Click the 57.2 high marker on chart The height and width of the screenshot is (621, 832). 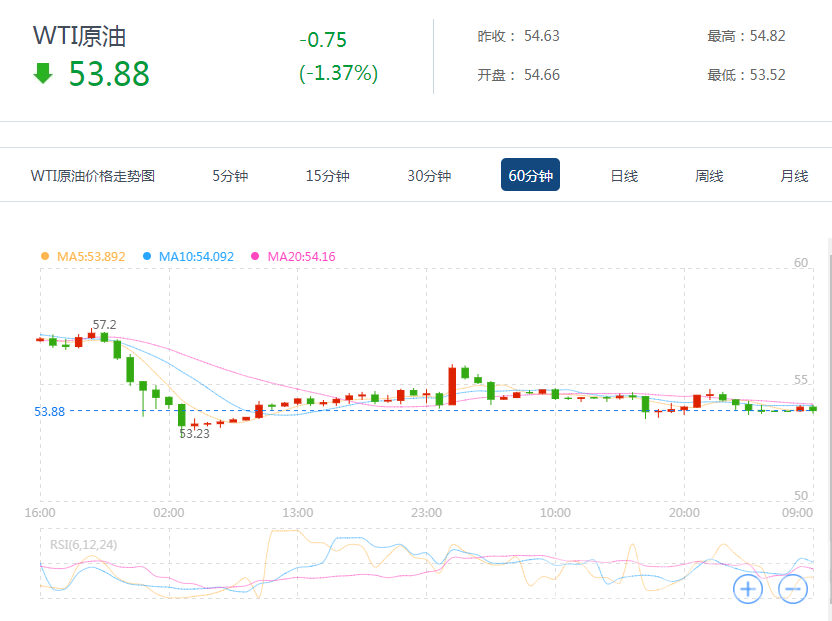coord(105,324)
